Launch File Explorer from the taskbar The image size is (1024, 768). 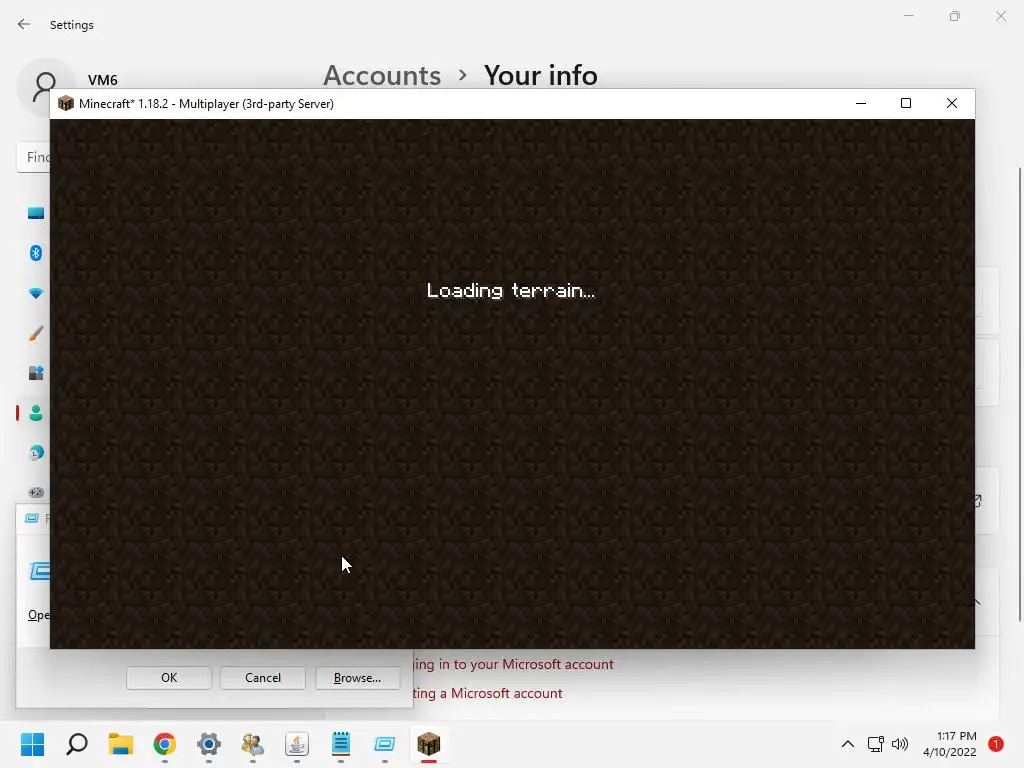pyautogui.click(x=121, y=743)
